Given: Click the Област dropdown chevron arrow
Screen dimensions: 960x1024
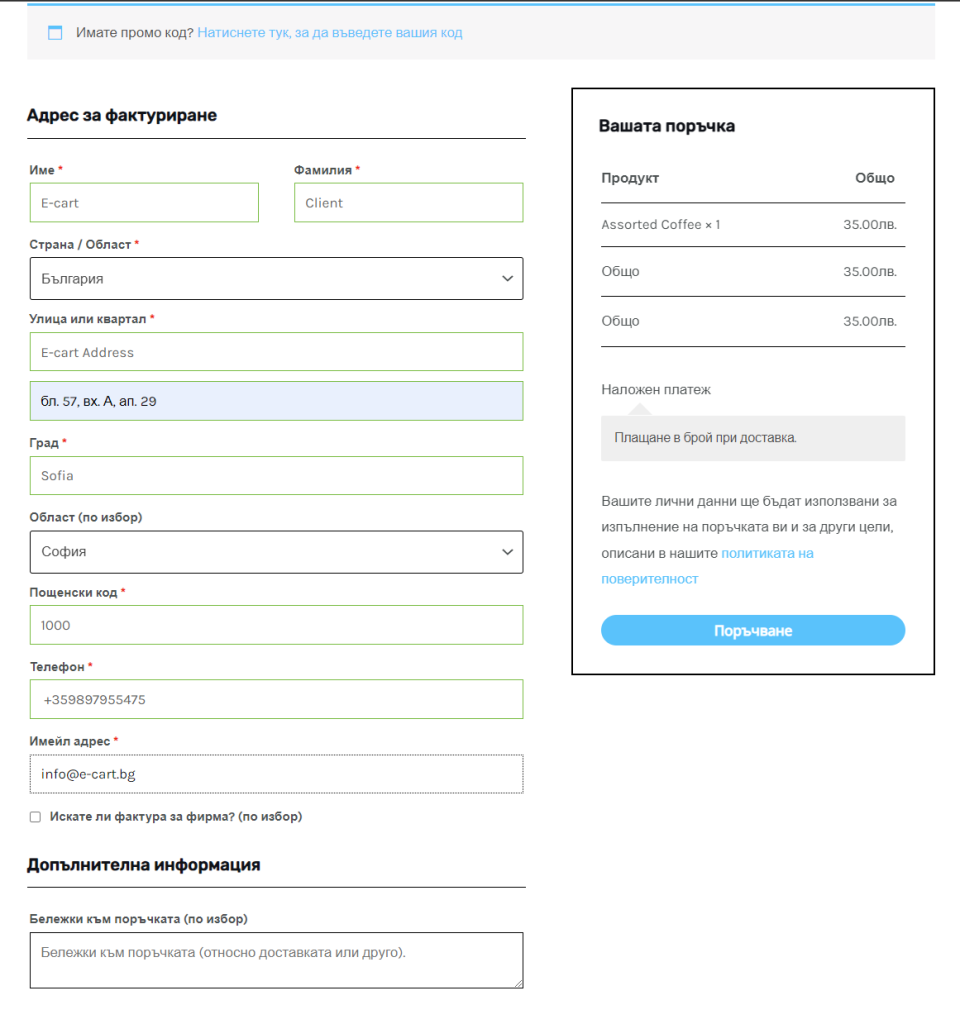Looking at the screenshot, I should click(507, 552).
